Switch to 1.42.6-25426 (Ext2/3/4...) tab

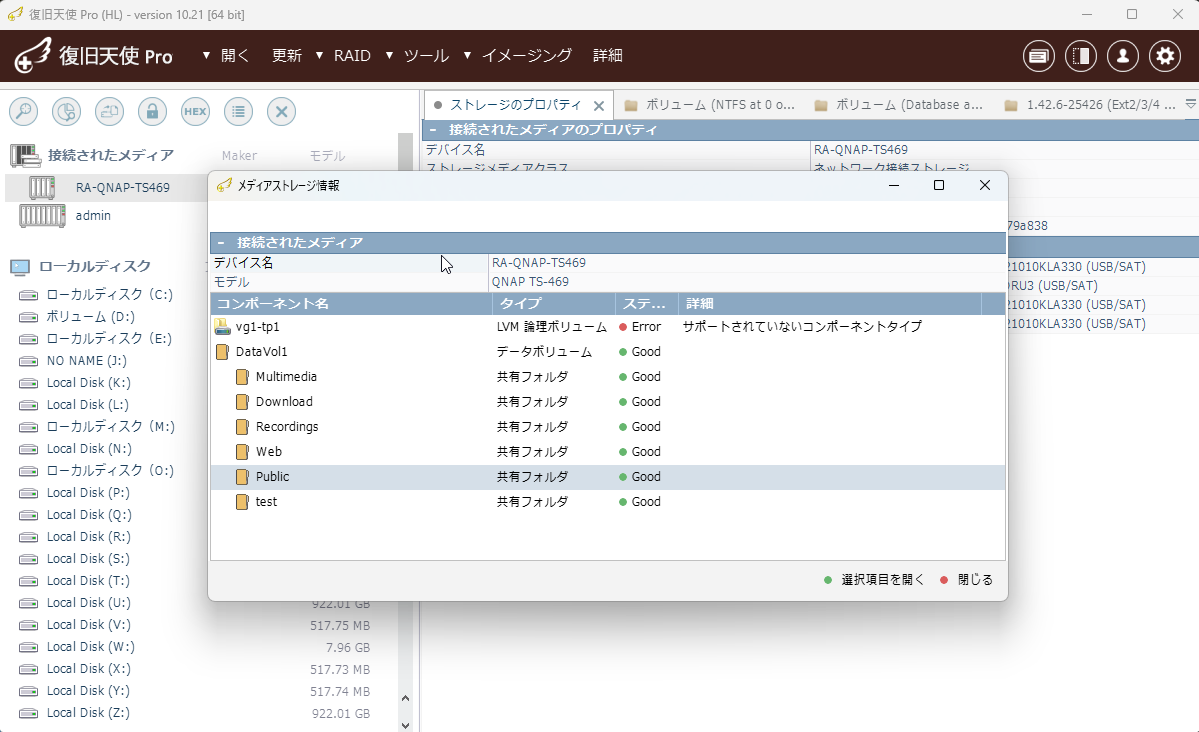pos(1090,105)
